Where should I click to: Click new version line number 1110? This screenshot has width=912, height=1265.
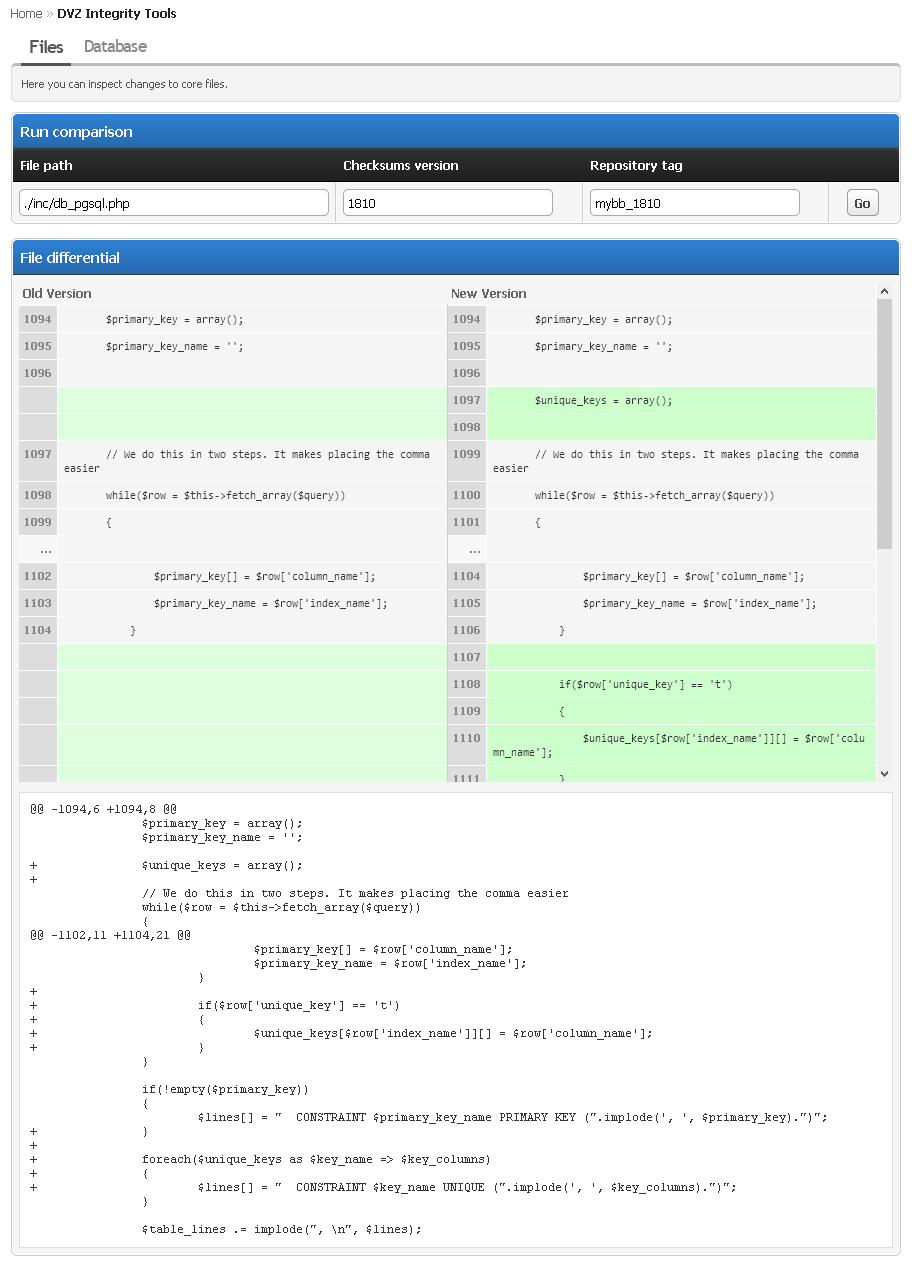[x=466, y=738]
